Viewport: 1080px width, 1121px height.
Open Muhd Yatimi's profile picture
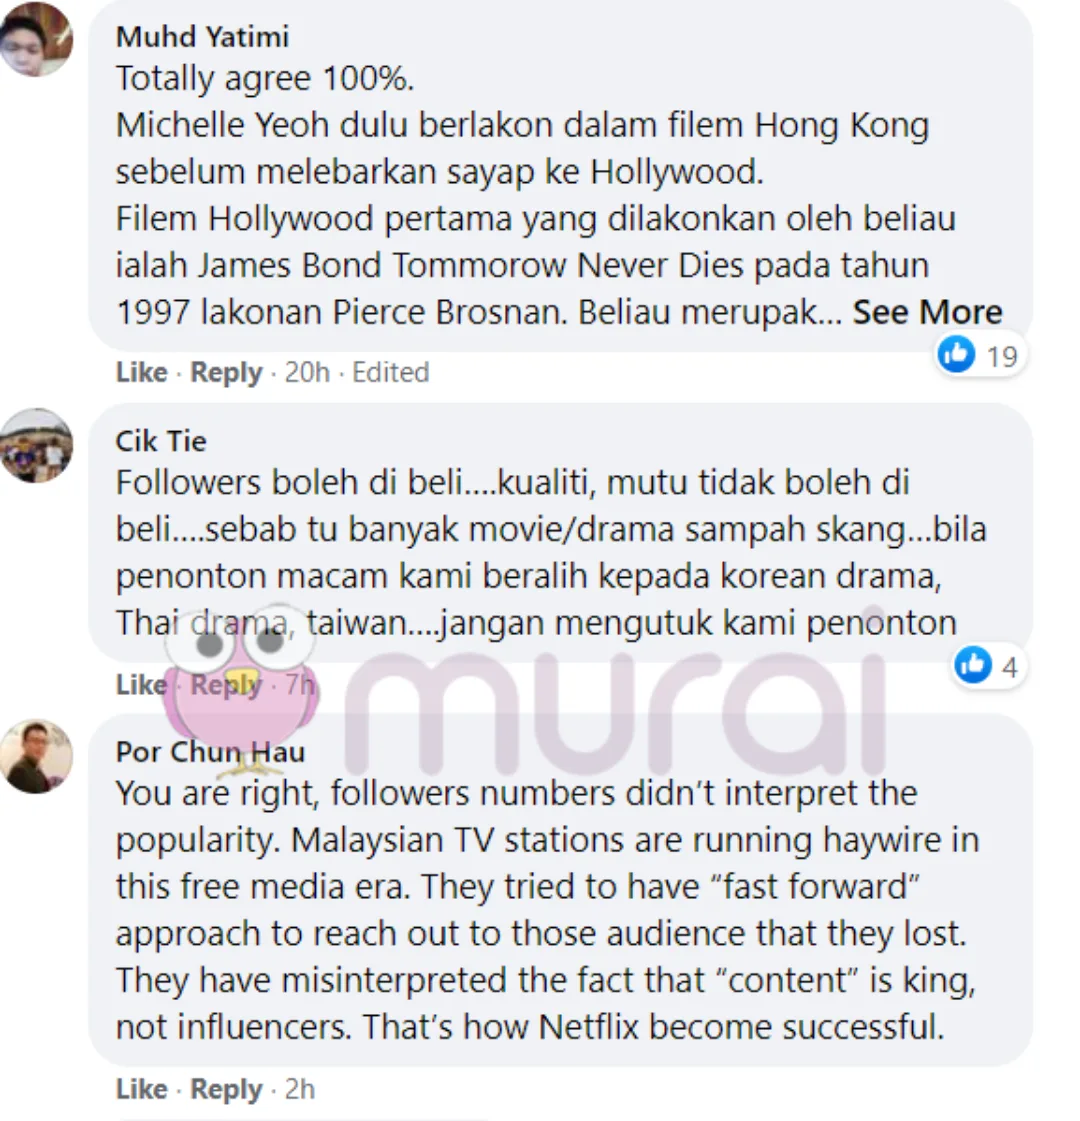(x=36, y=38)
